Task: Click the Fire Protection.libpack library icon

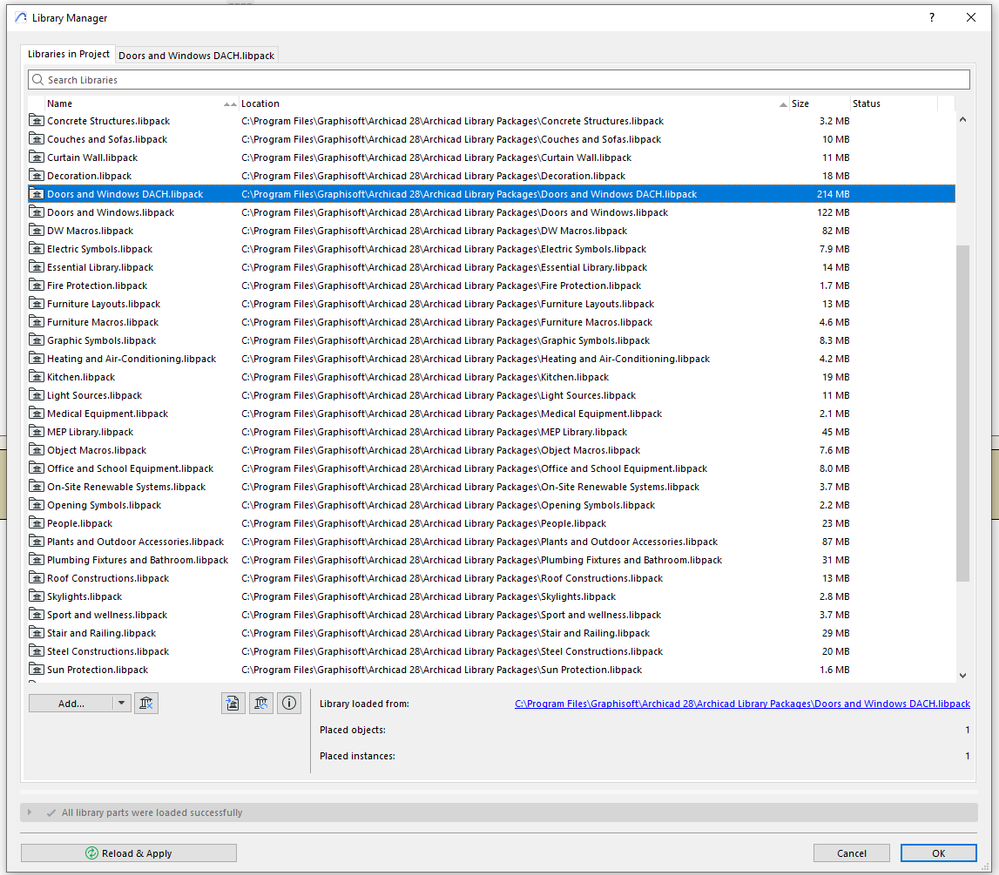Action: [x=36, y=285]
